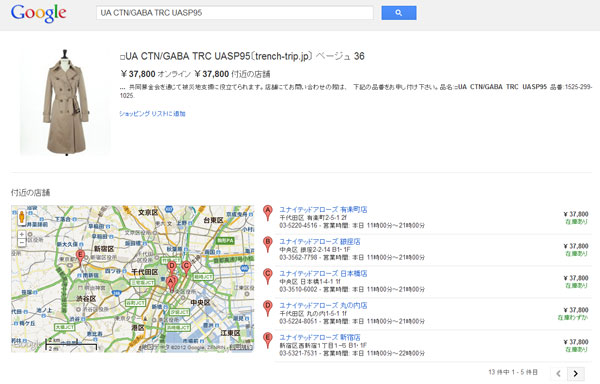Click the Pegman street view icon on map
Viewport: 600px width, 384px height.
tap(21, 217)
